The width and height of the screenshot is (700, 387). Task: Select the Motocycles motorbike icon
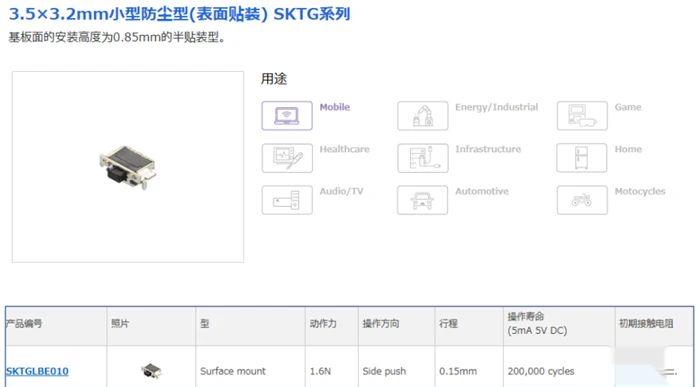point(582,200)
